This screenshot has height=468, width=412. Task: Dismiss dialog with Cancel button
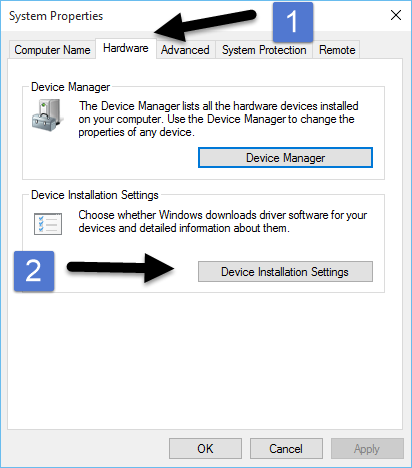[x=286, y=449]
